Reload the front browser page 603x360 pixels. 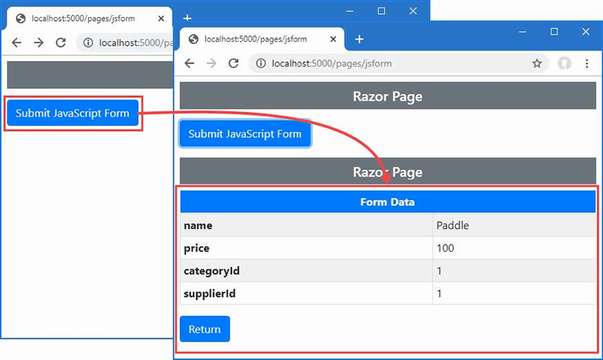[233, 63]
